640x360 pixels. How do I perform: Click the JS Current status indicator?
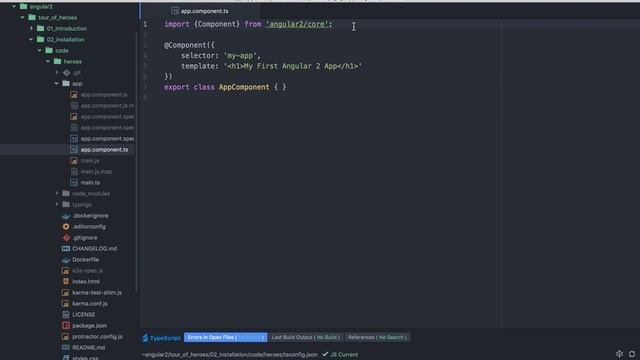(340, 354)
